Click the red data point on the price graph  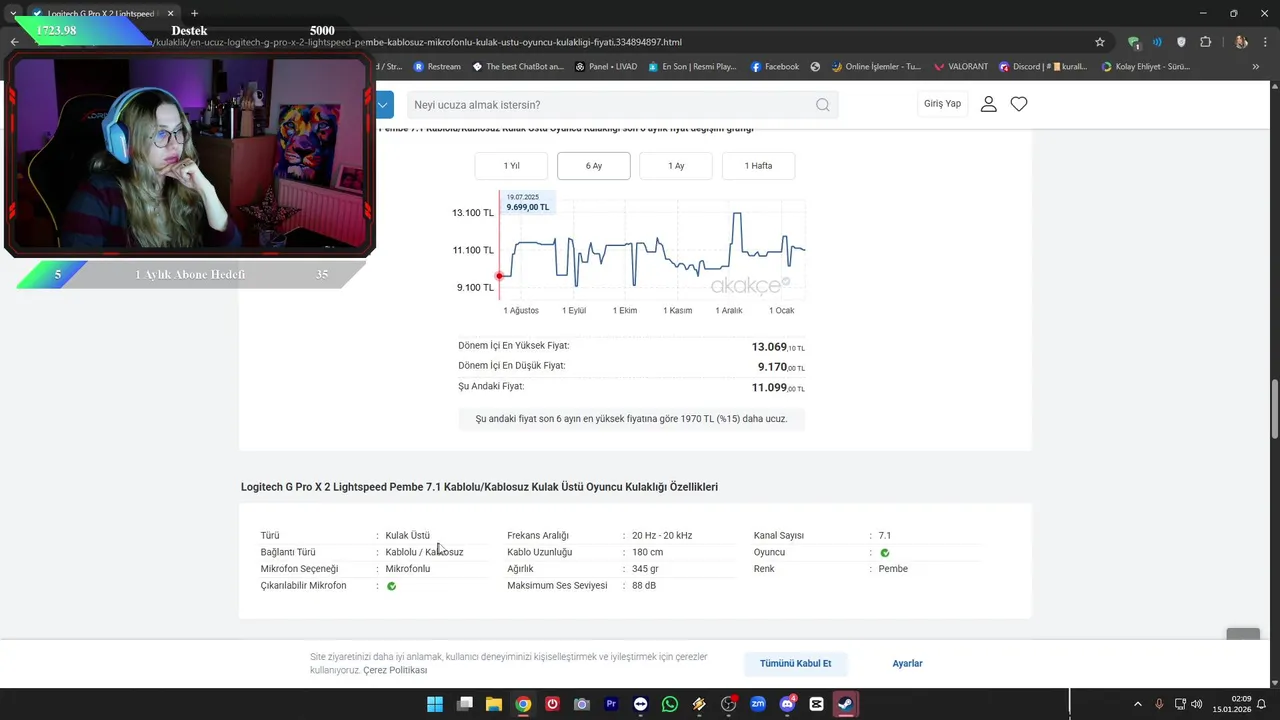click(499, 276)
